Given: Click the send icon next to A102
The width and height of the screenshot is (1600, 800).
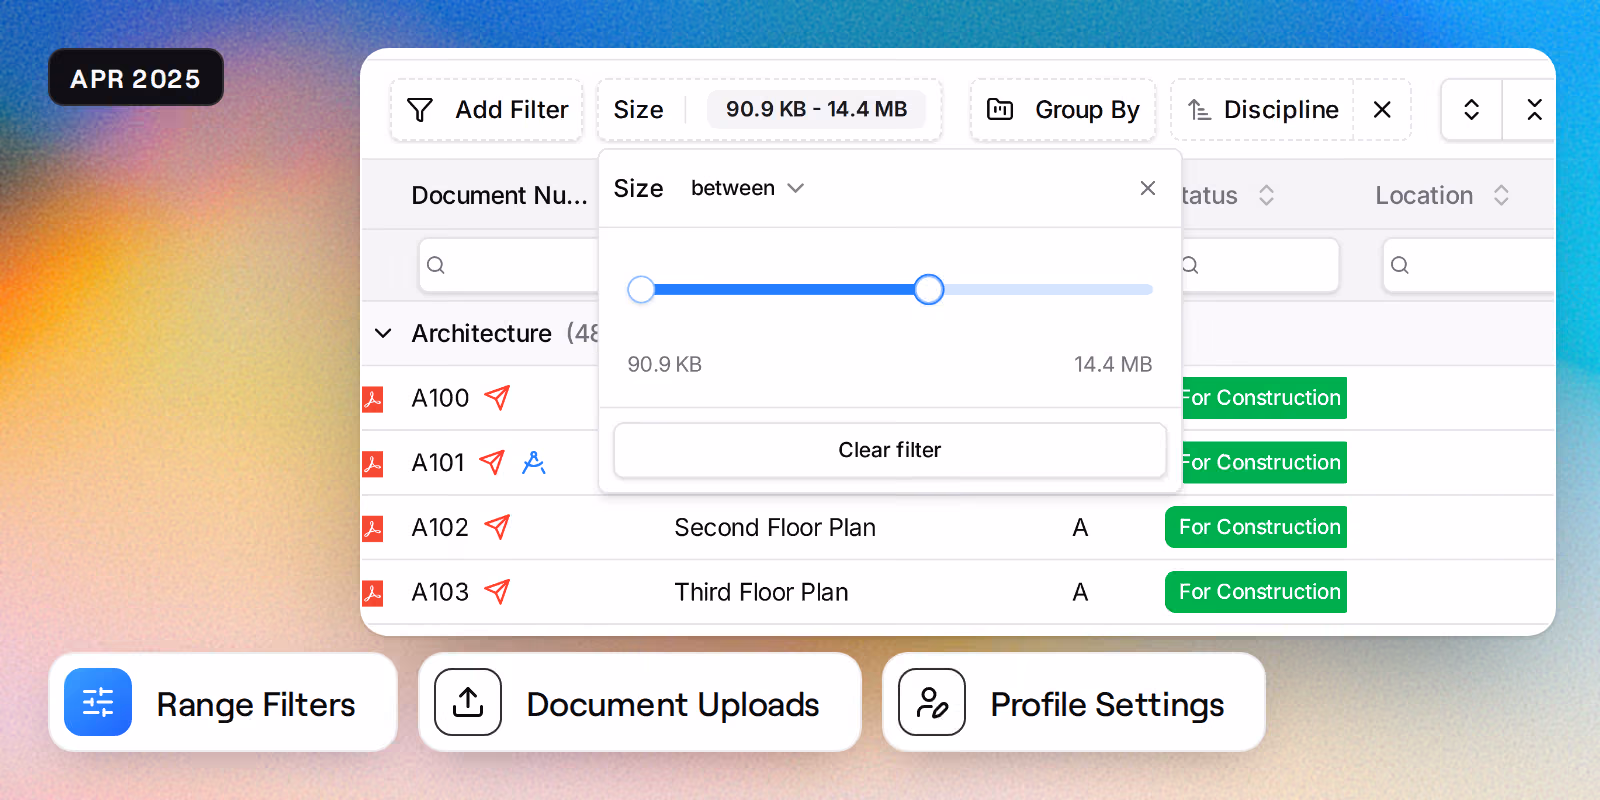Looking at the screenshot, I should click(x=497, y=527).
